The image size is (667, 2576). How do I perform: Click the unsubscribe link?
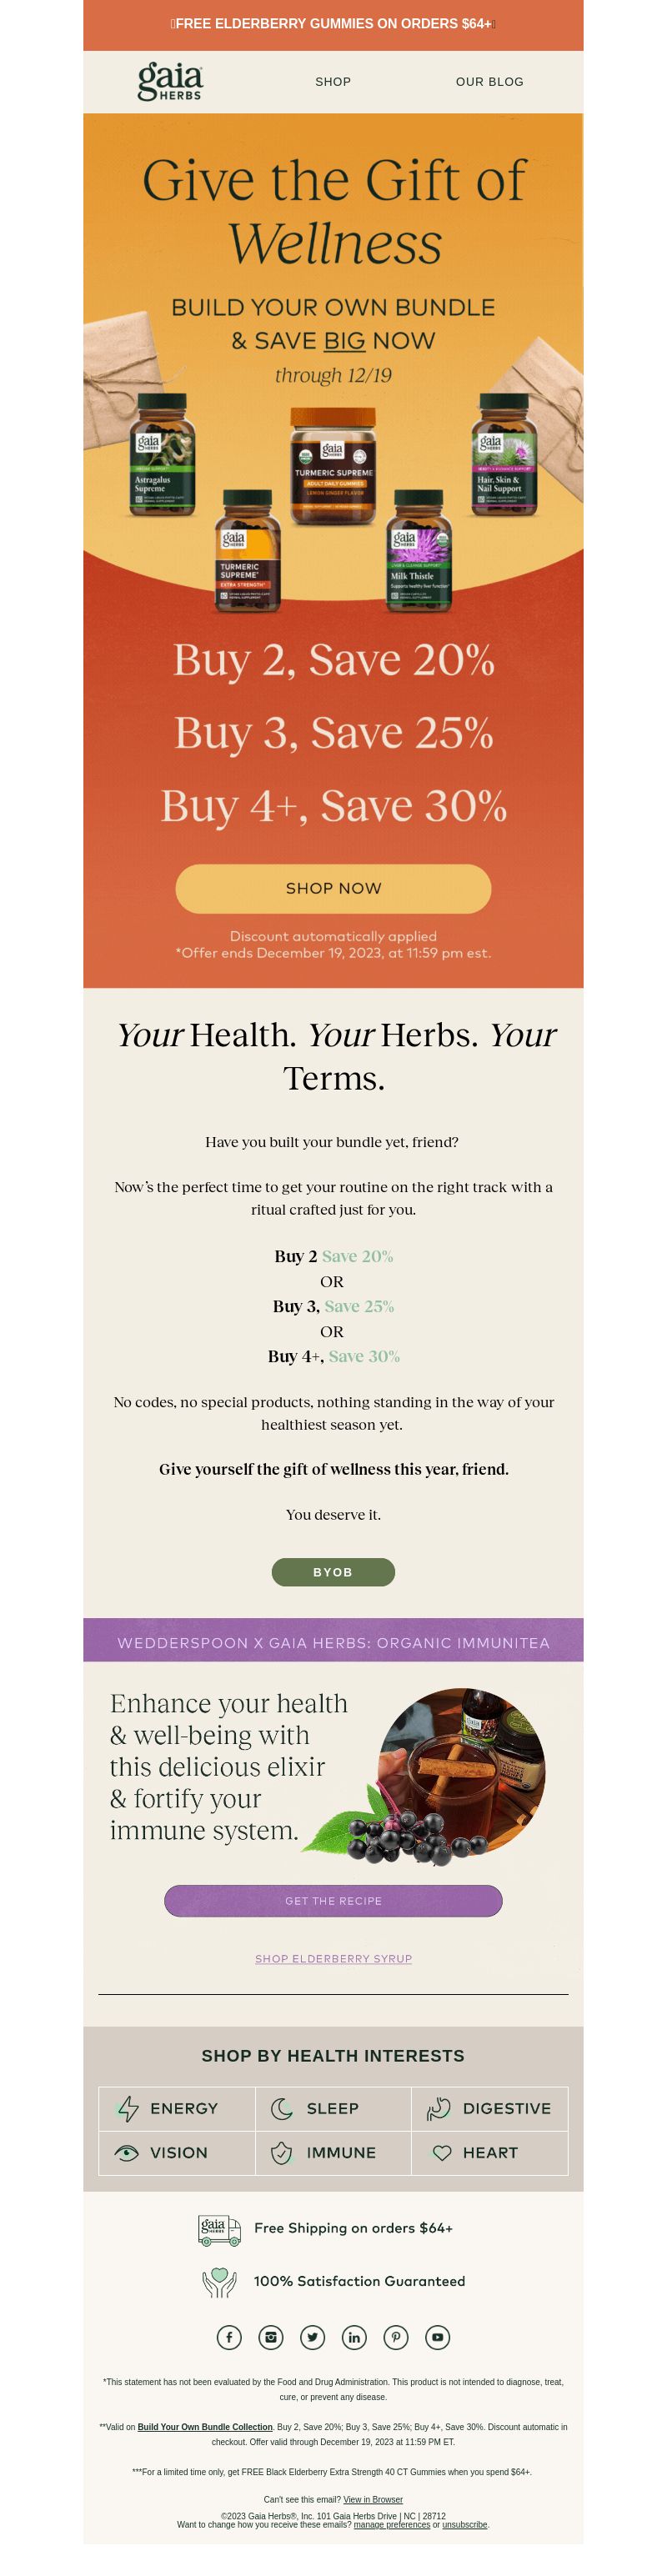point(465,2524)
